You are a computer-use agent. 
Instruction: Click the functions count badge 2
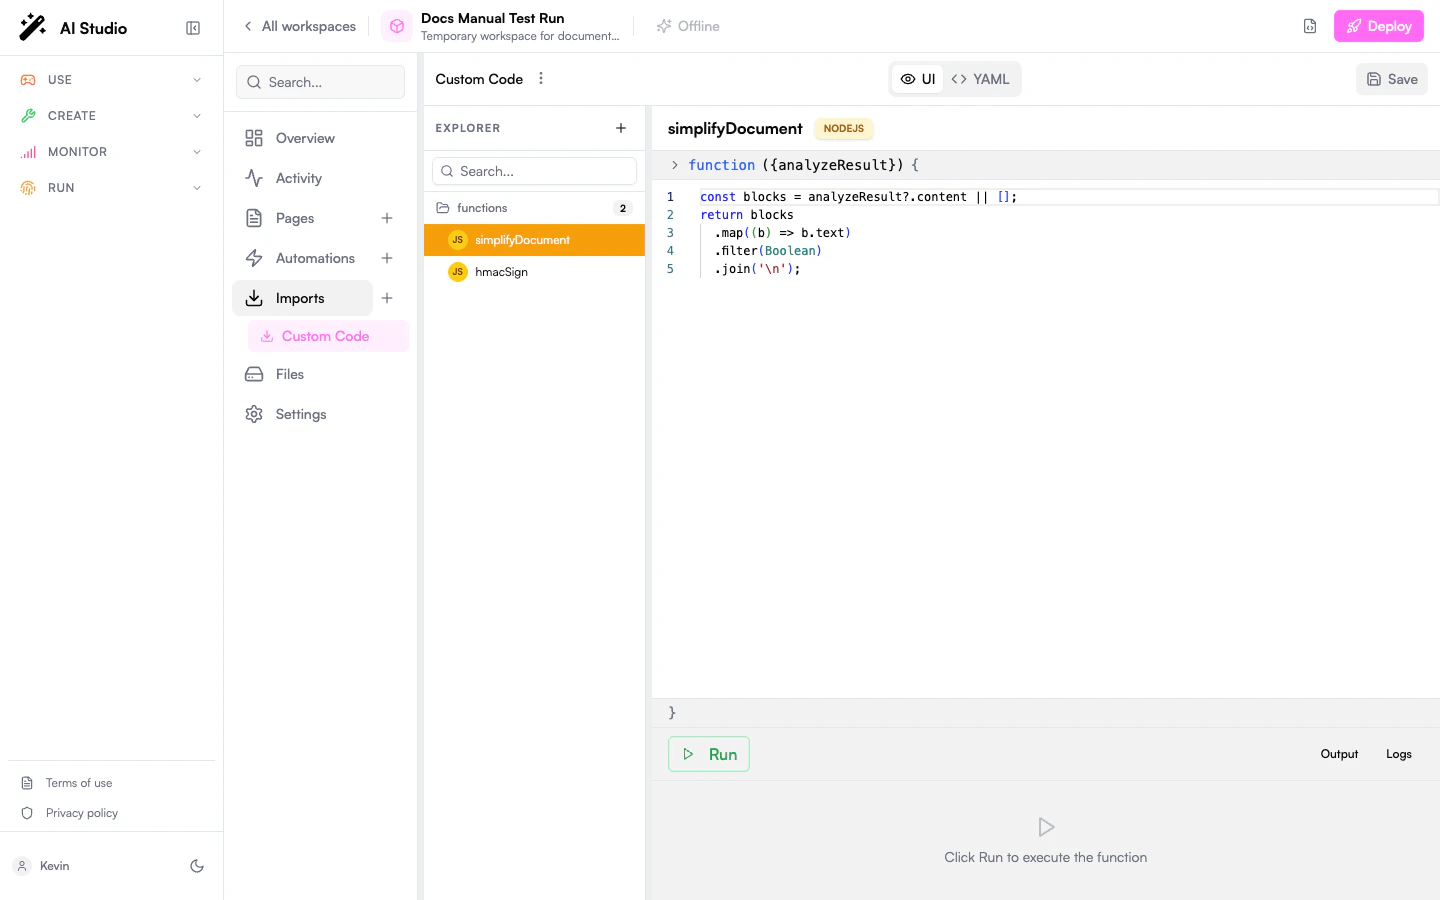click(x=623, y=208)
